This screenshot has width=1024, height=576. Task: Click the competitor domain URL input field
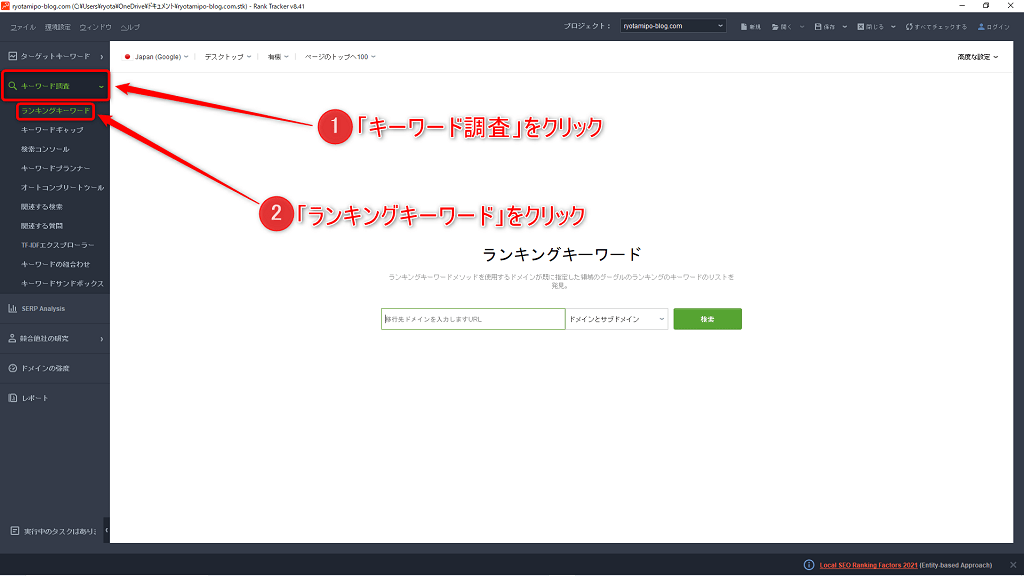[472, 319]
